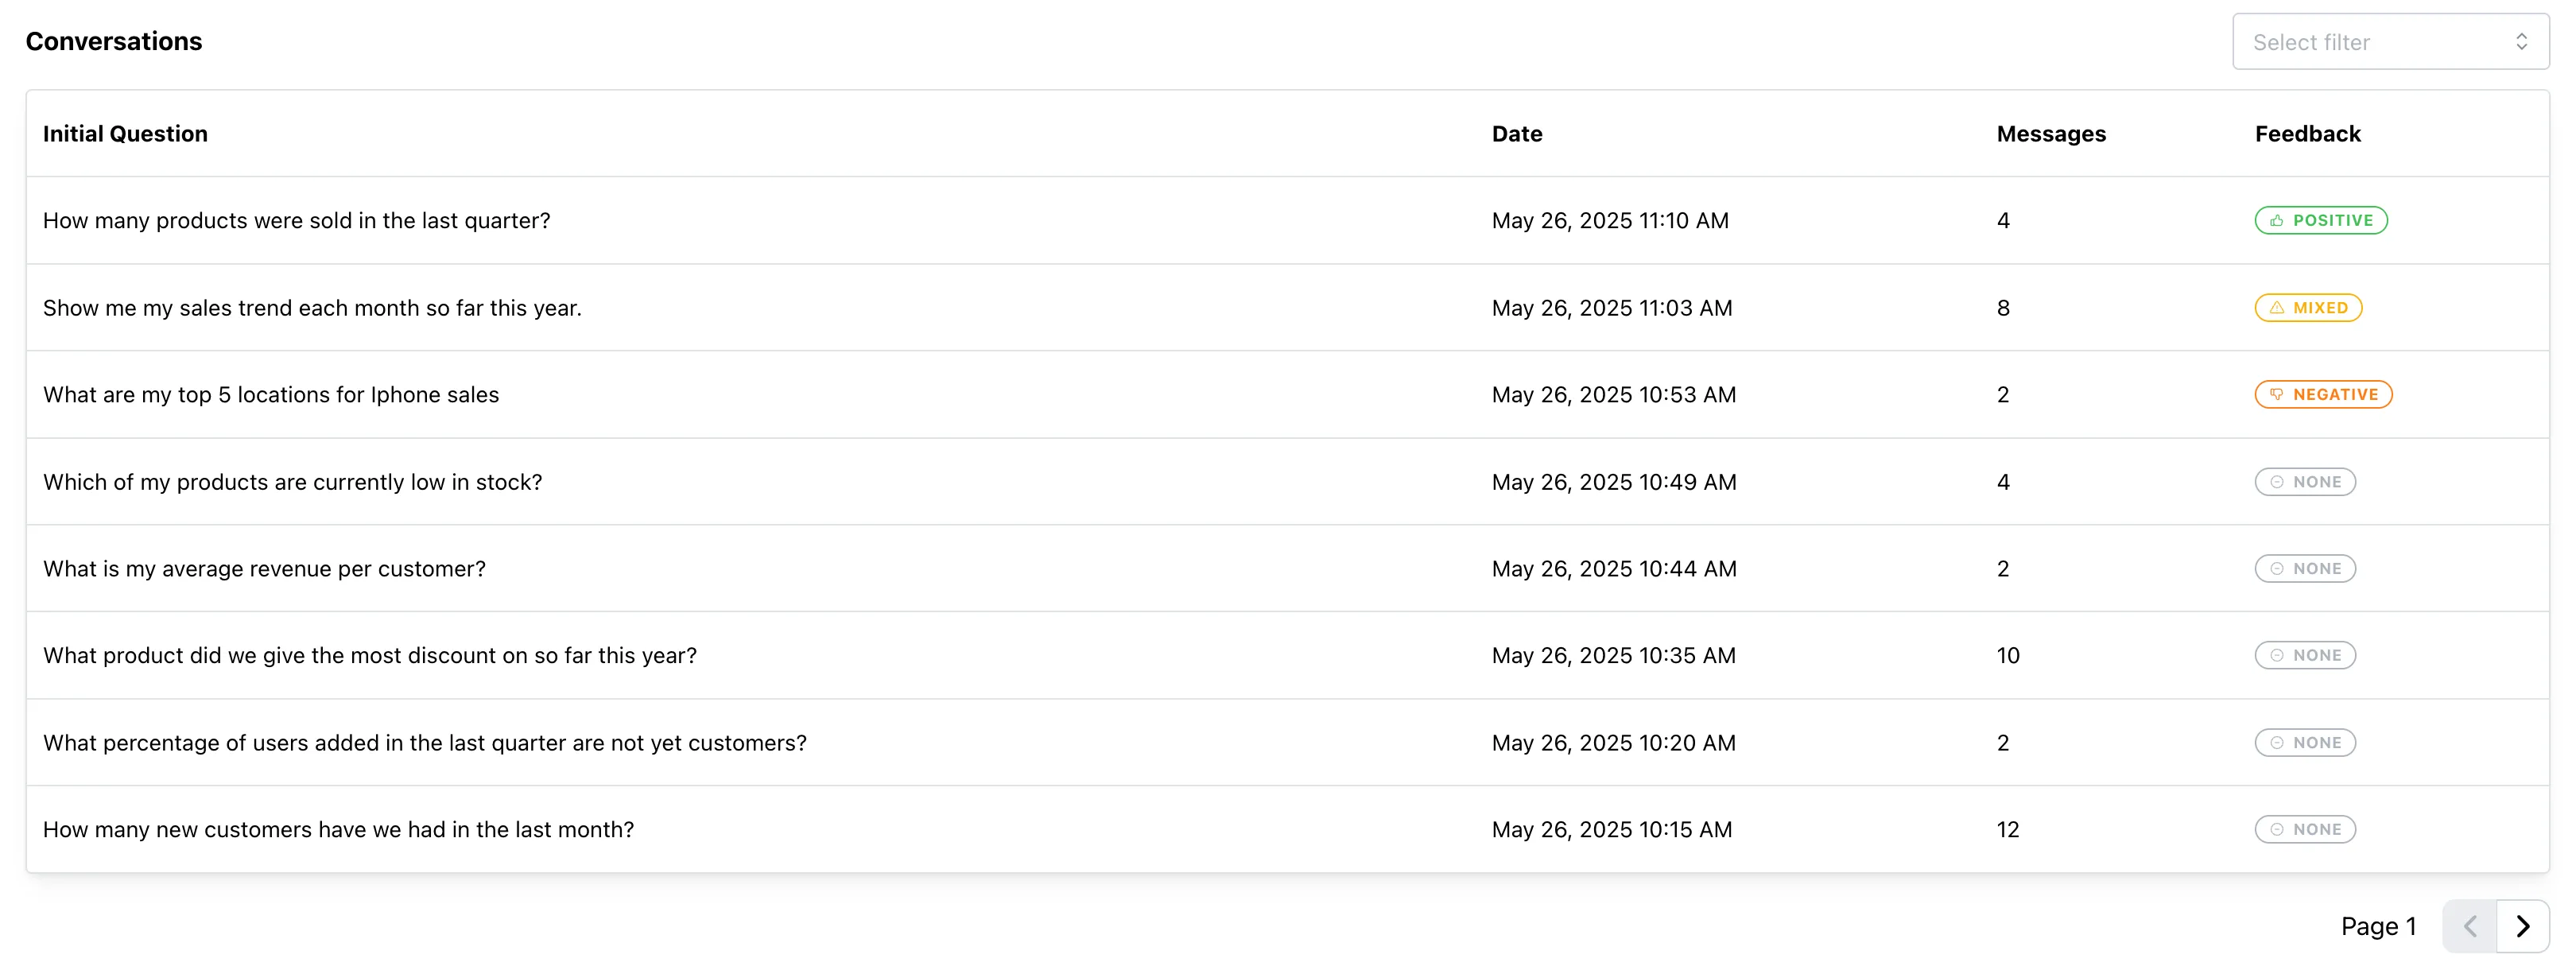Go to the next page arrow

pyautogui.click(x=2522, y=926)
